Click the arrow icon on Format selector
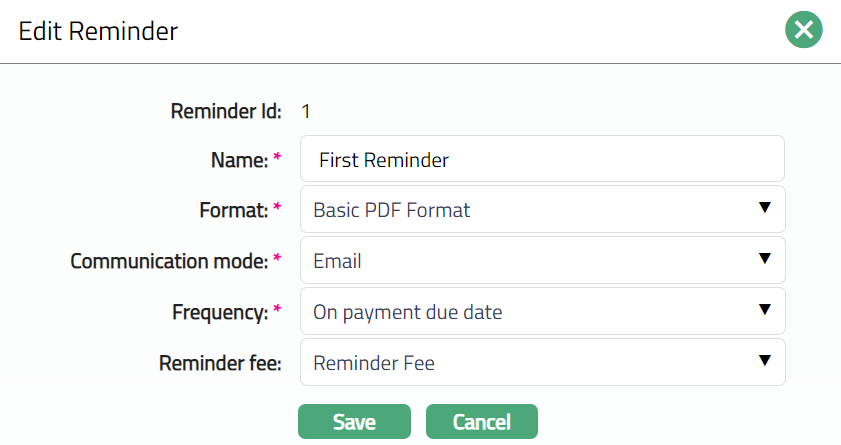 point(764,208)
